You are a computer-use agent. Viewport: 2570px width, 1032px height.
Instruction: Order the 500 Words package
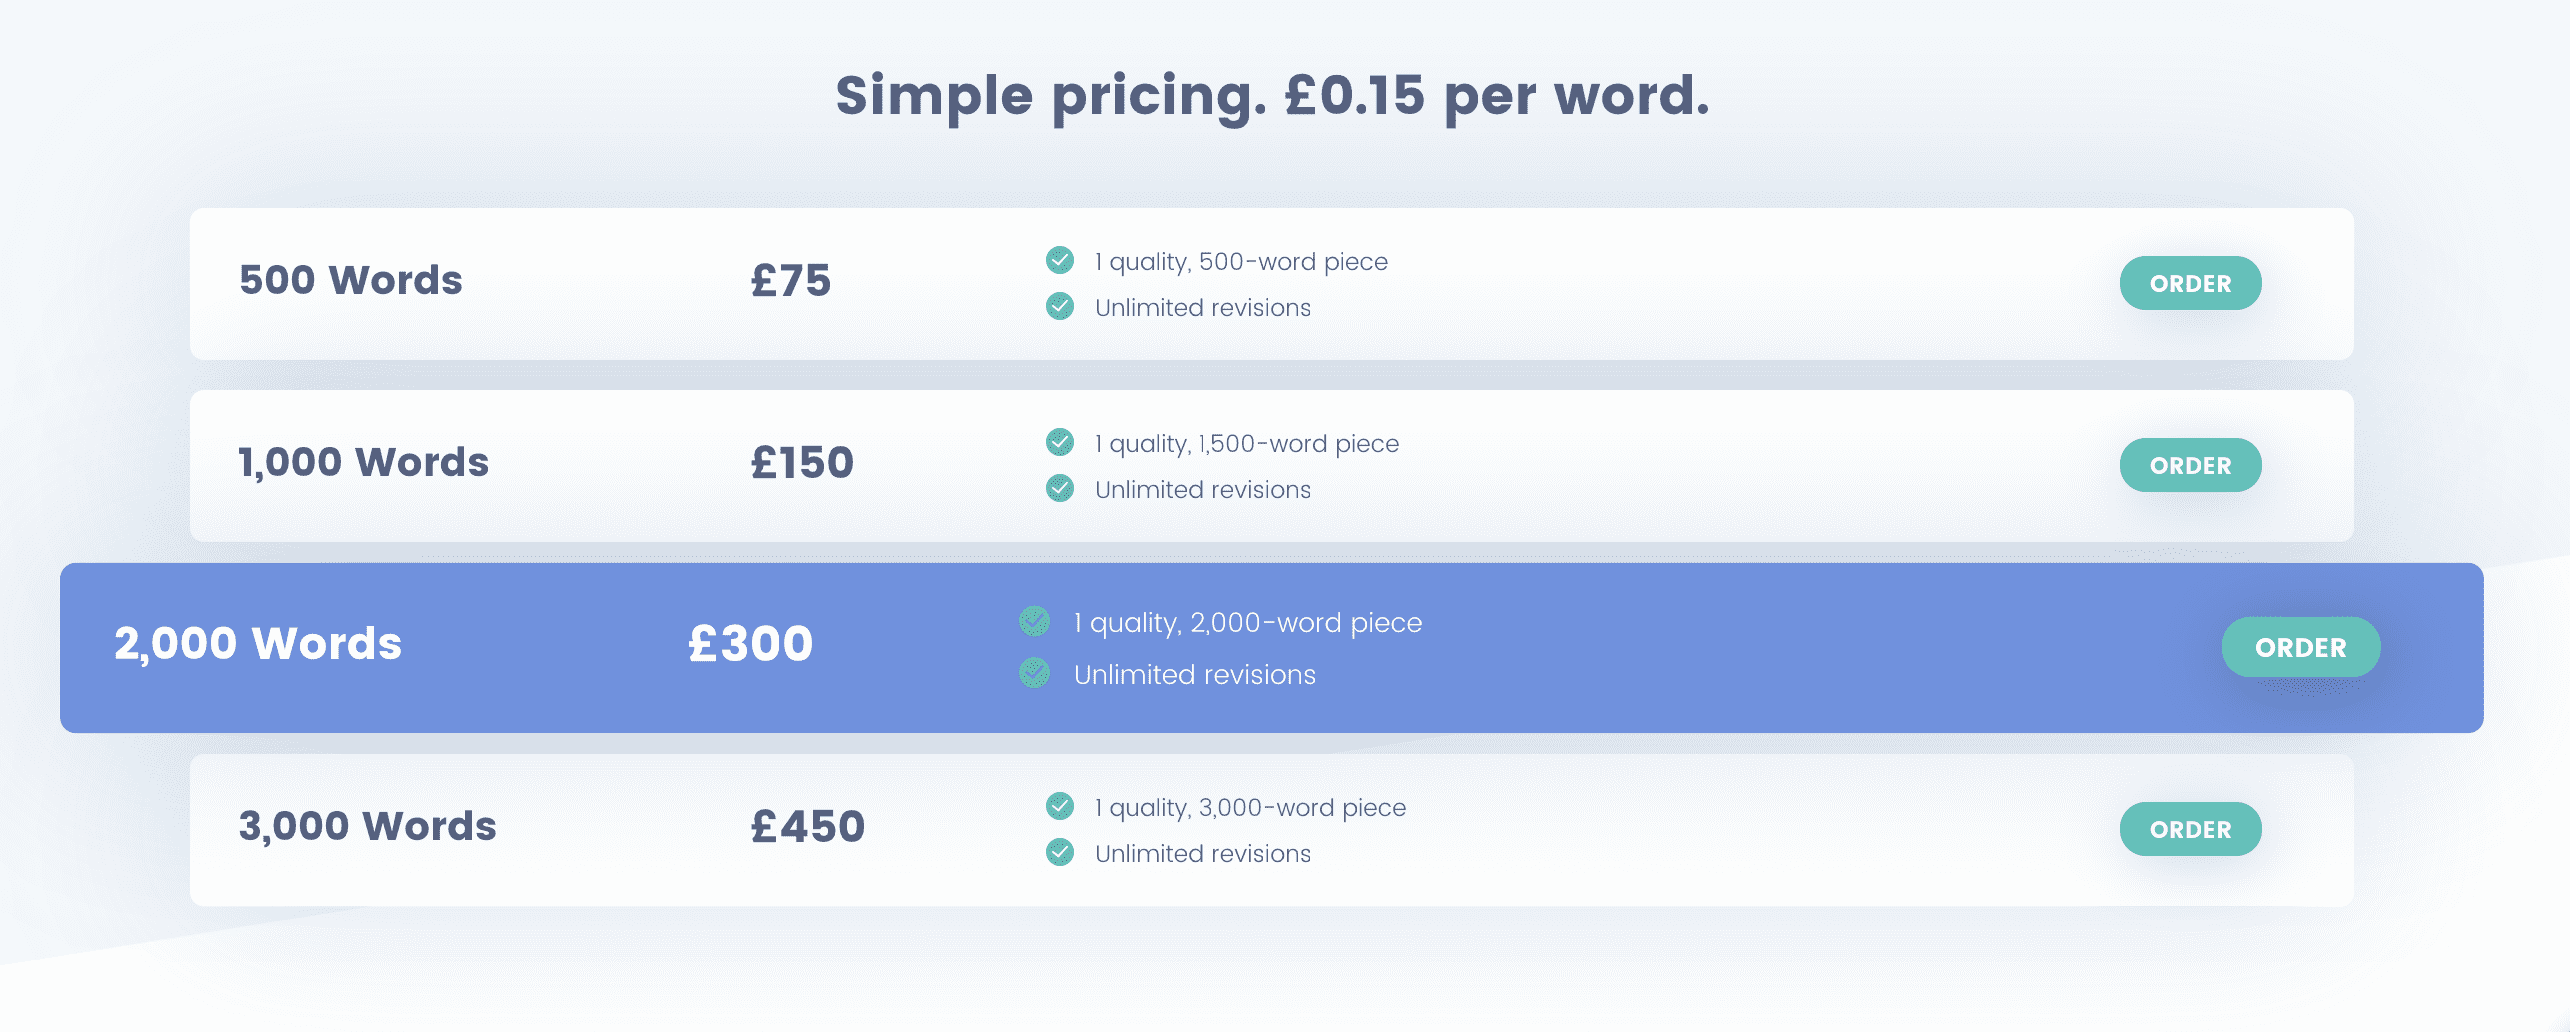[2190, 283]
